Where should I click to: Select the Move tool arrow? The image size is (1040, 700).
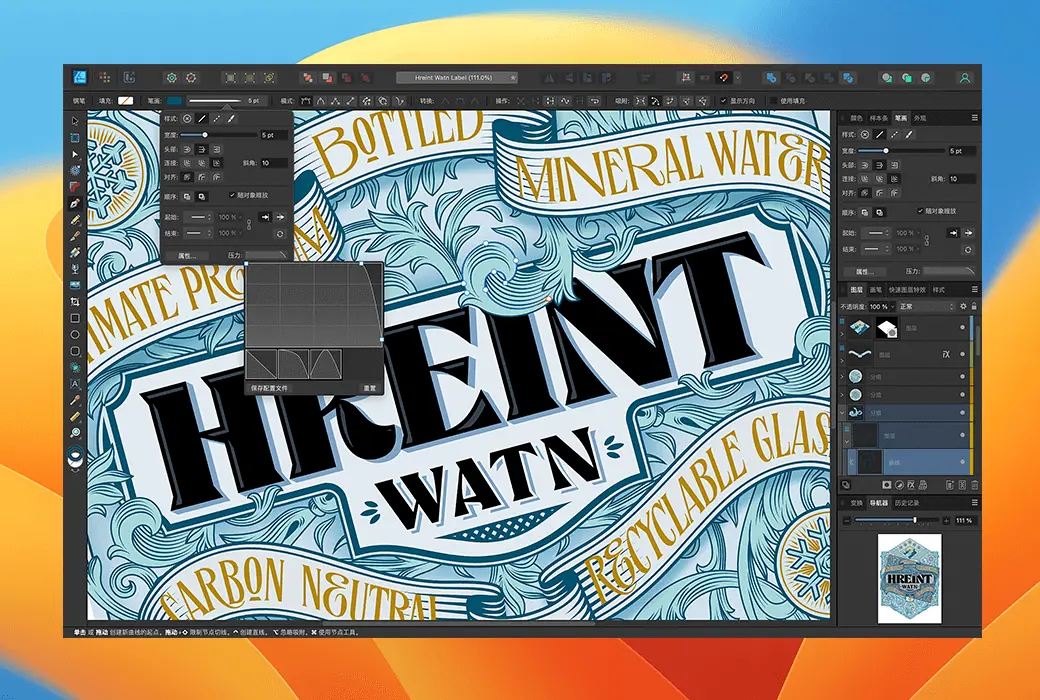[75, 121]
